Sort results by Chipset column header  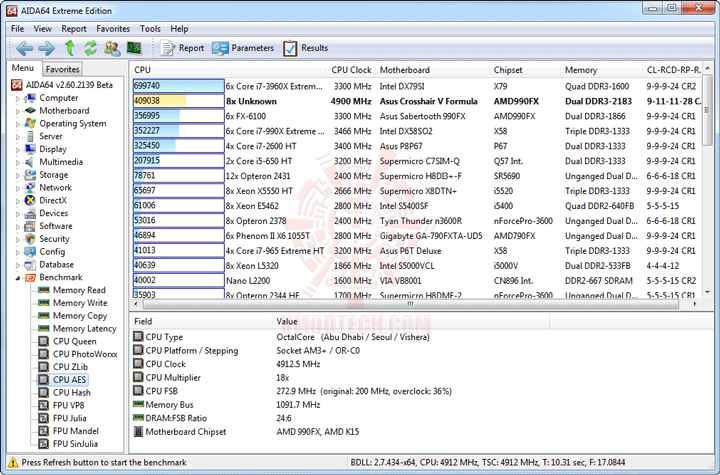pyautogui.click(x=525, y=70)
